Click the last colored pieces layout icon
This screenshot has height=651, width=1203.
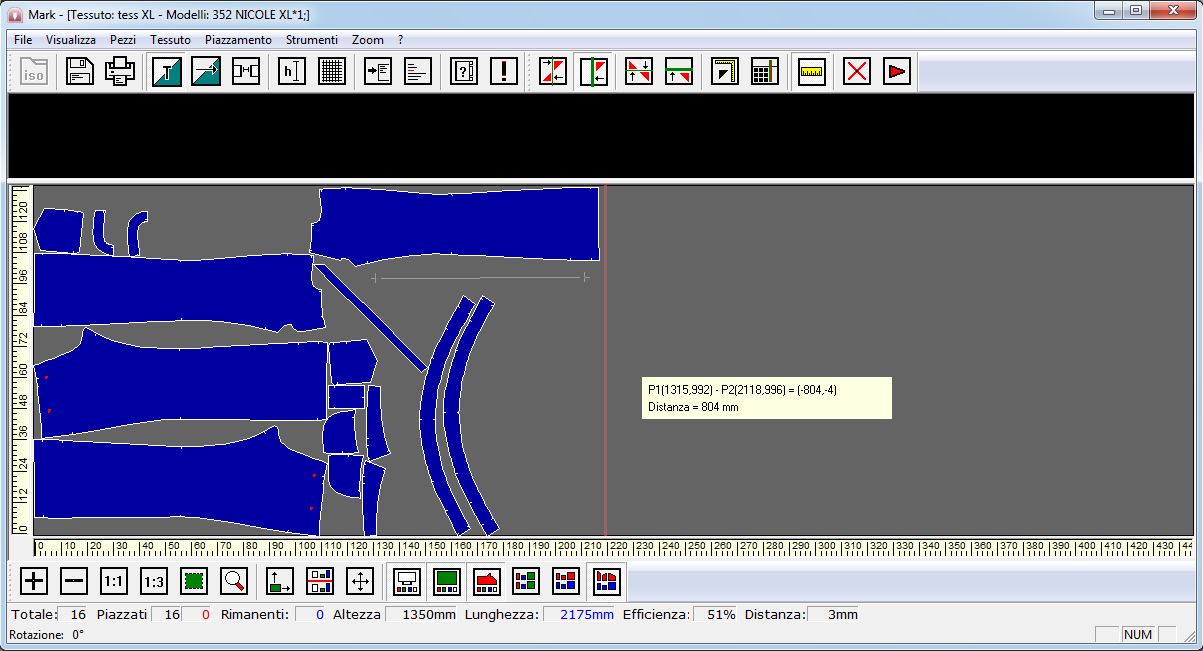click(606, 580)
